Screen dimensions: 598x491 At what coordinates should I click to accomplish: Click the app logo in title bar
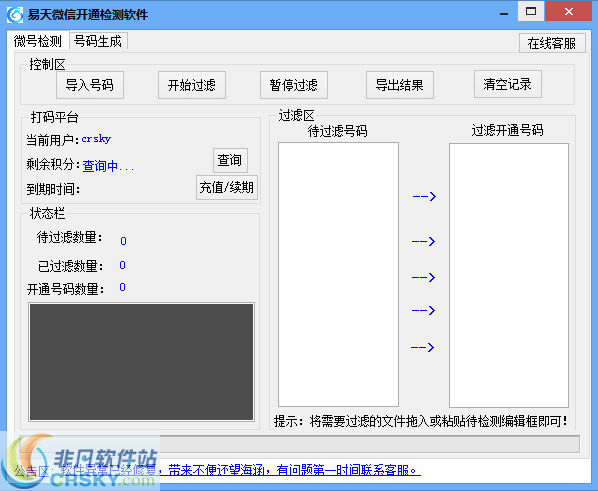point(15,14)
